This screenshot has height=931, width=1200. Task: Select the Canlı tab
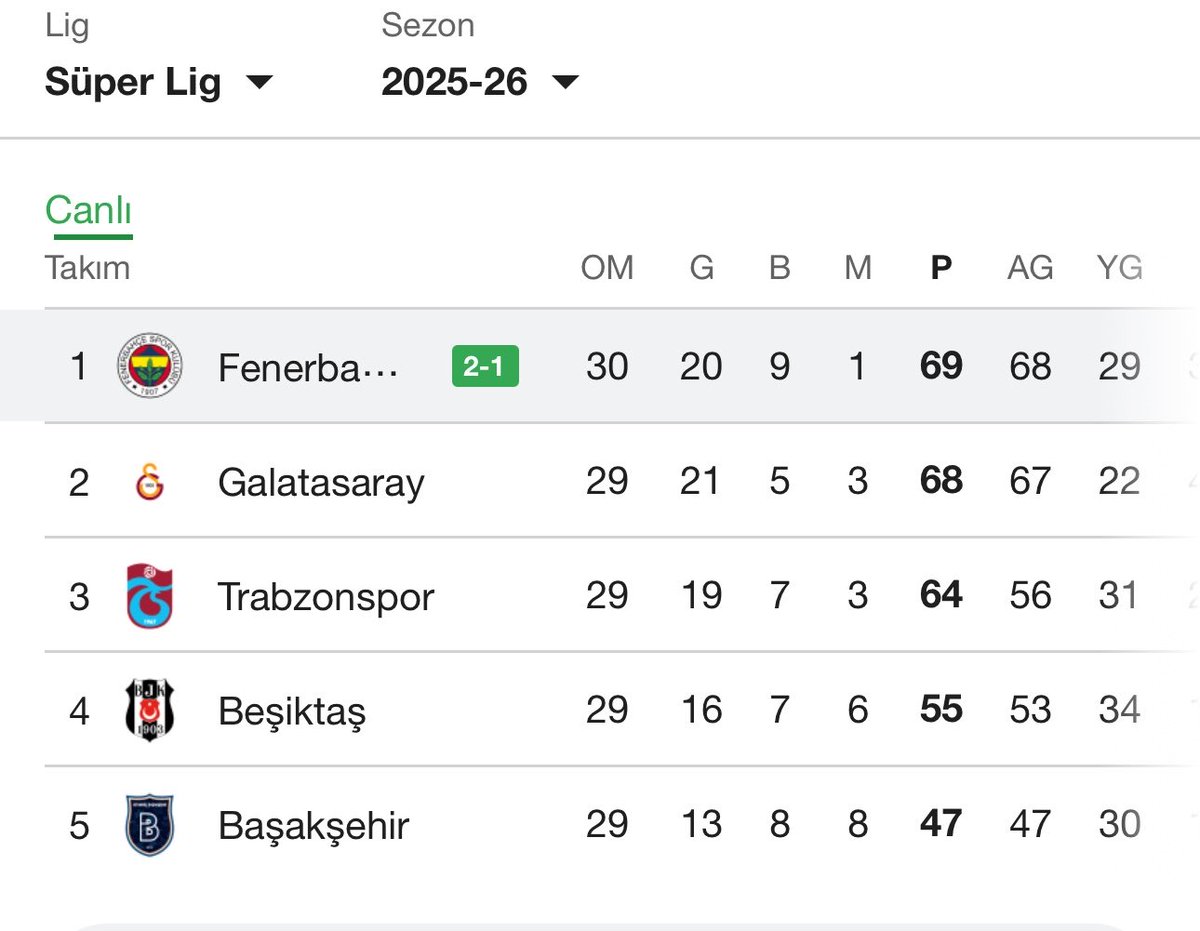point(88,211)
